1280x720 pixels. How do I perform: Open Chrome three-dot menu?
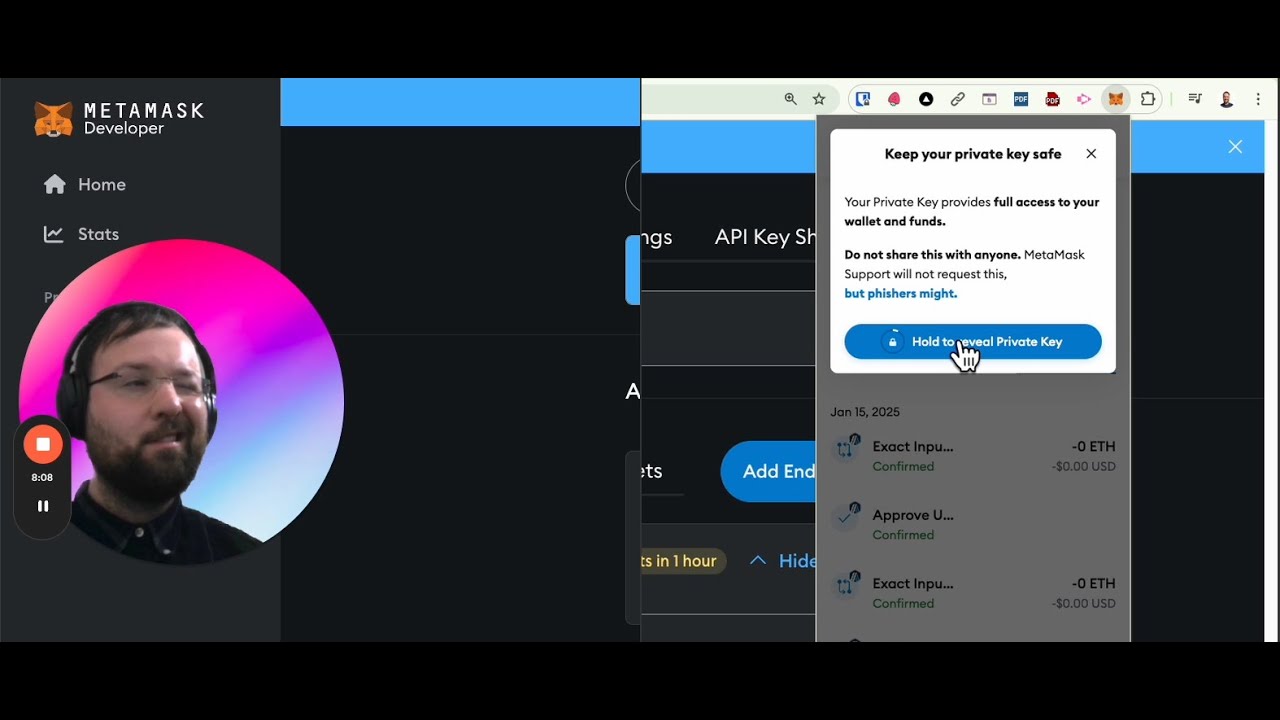pyautogui.click(x=1258, y=99)
